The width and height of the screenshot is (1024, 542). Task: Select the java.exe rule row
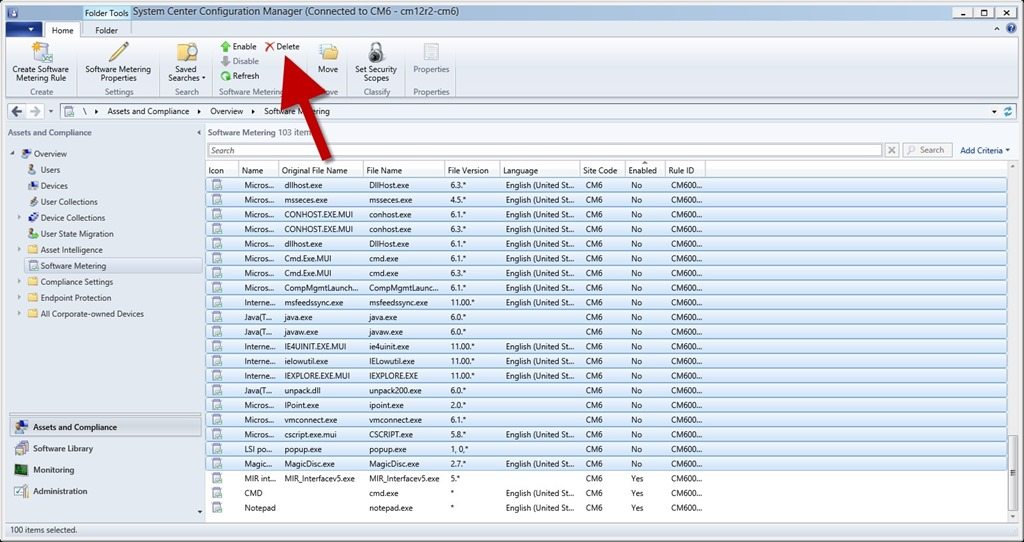click(606, 317)
